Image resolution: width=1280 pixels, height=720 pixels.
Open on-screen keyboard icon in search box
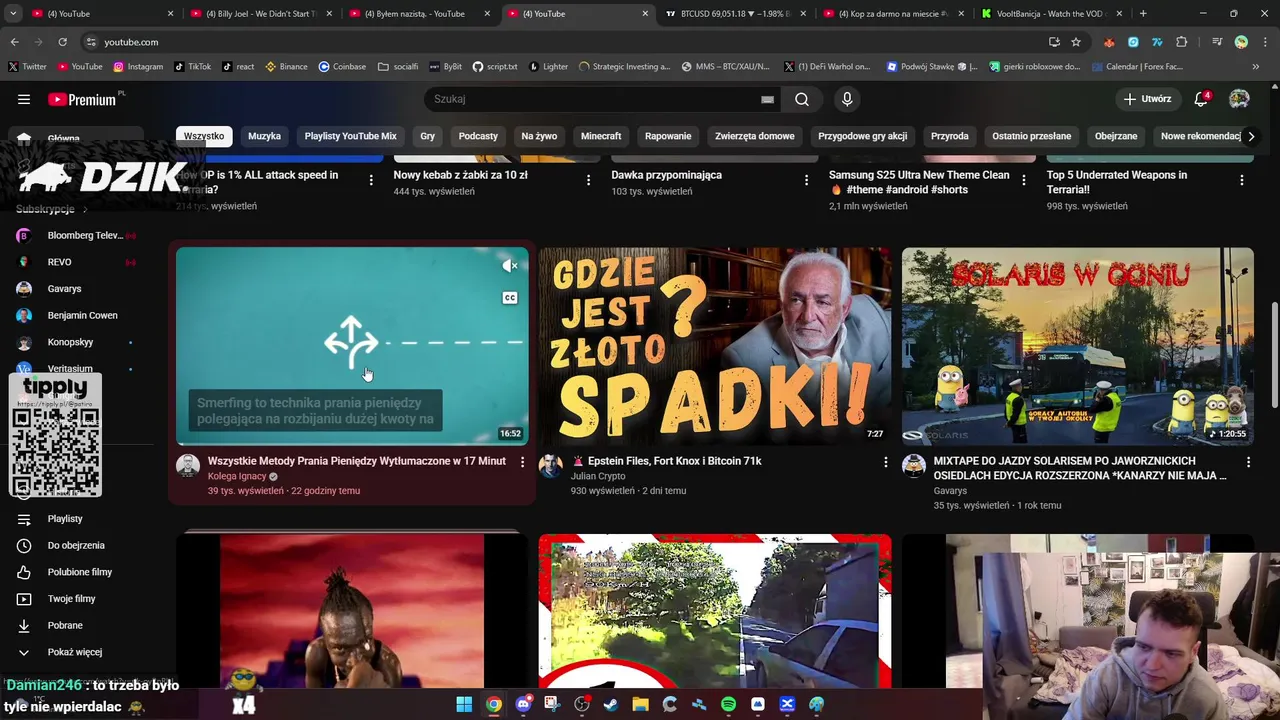pyautogui.click(x=767, y=99)
